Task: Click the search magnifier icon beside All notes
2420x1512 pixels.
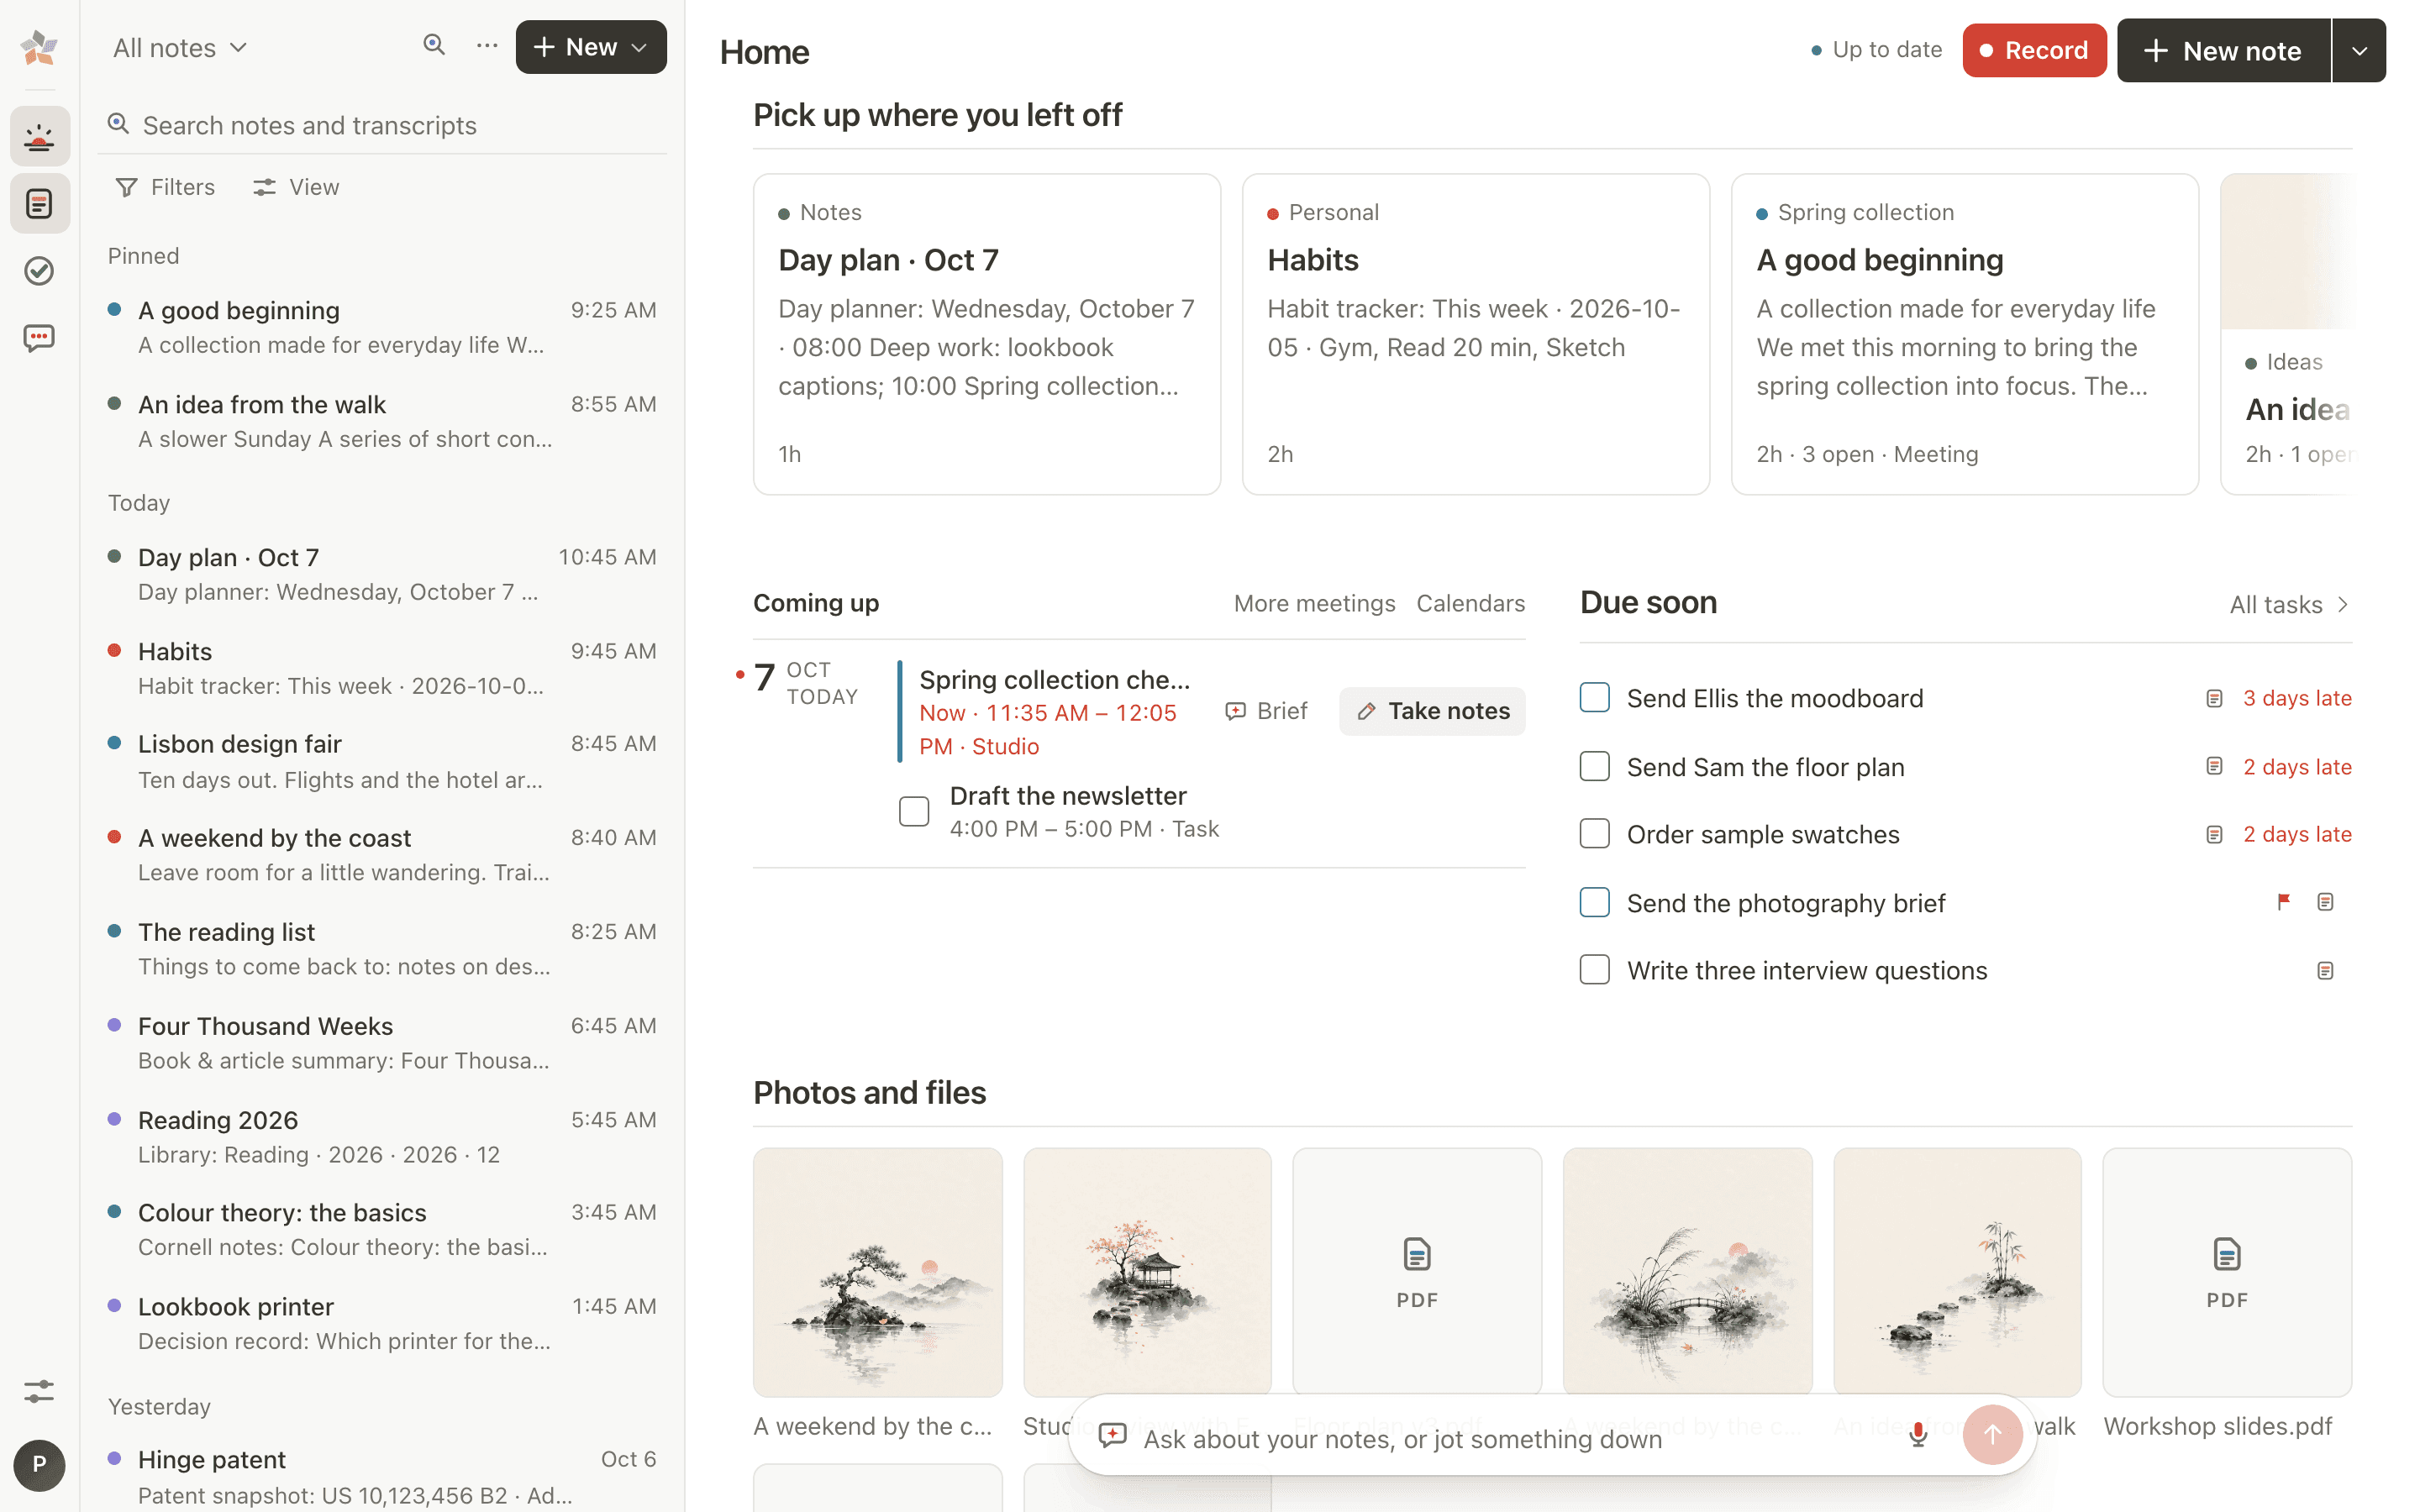Action: coord(434,45)
